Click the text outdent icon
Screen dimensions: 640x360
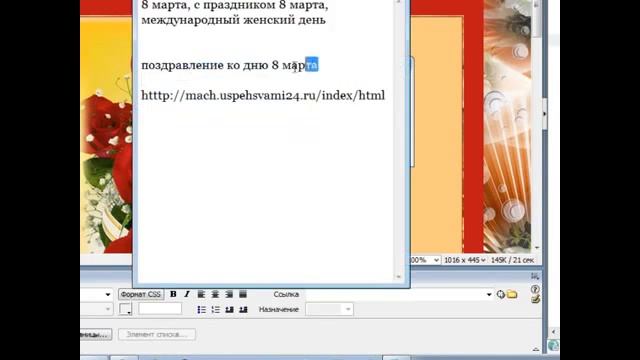(x=229, y=310)
